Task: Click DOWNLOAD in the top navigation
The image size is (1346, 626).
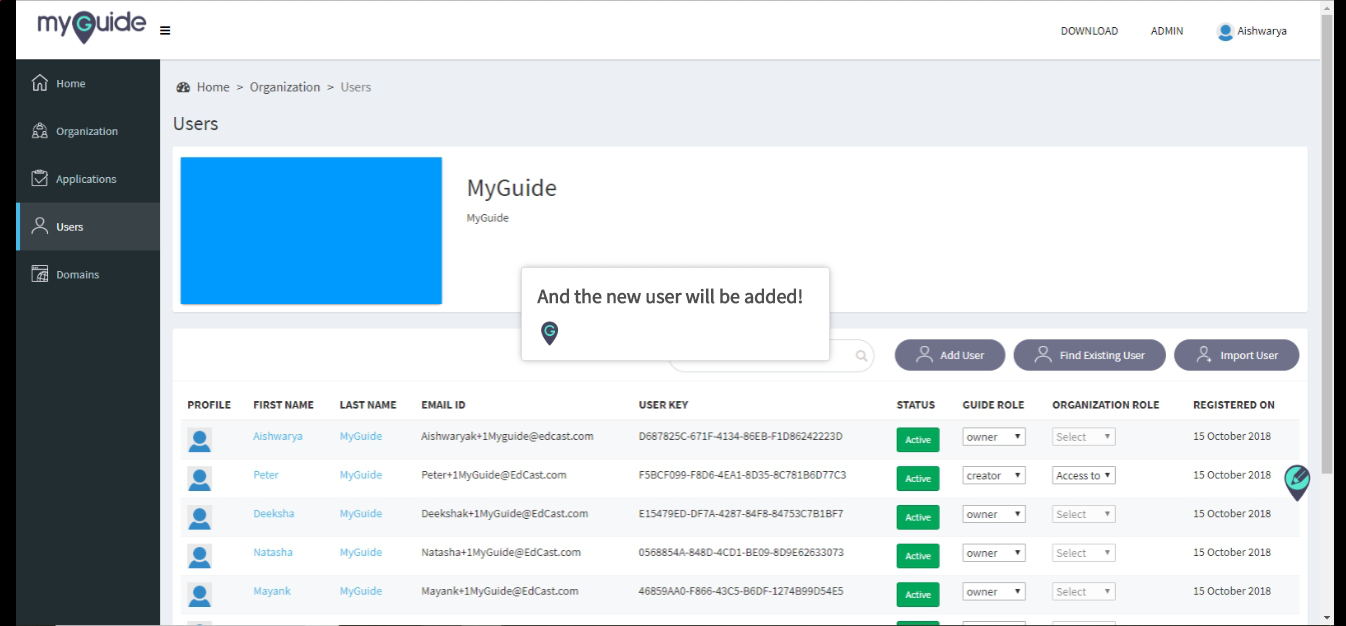Action: pos(1089,31)
